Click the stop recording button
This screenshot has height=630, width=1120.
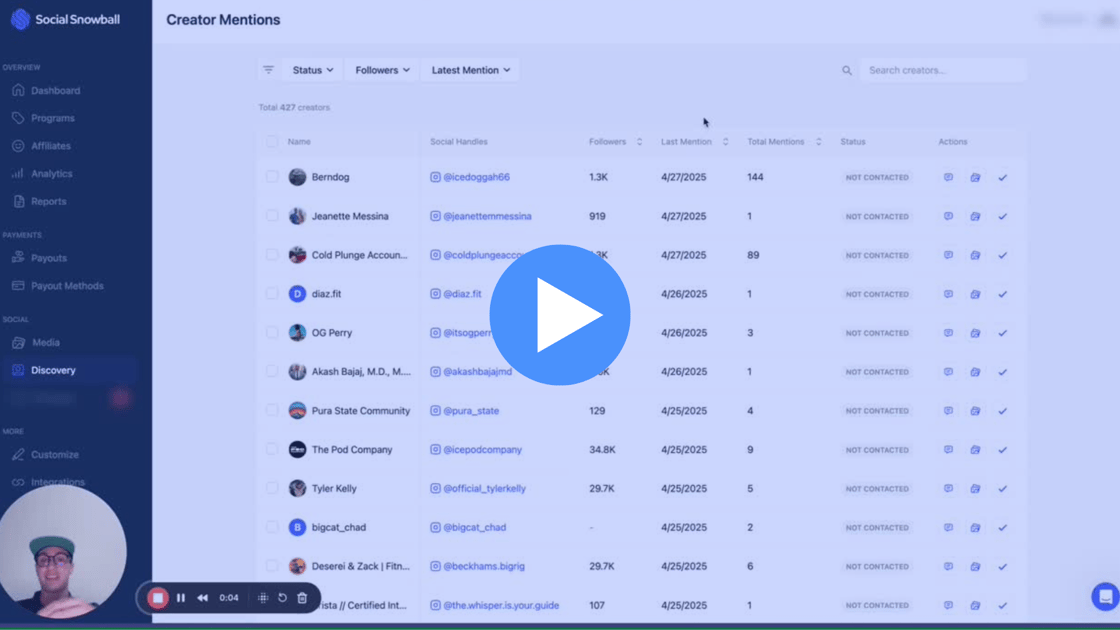tap(158, 598)
